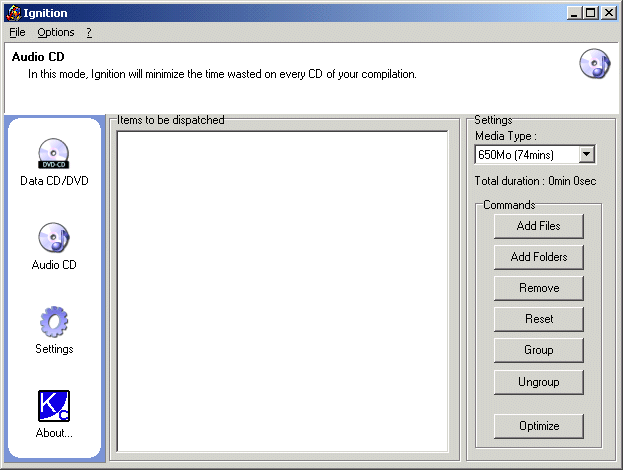Screen dimensions: 623x470
Task: Maximize the Ignition window
Action: click(x=590, y=13)
